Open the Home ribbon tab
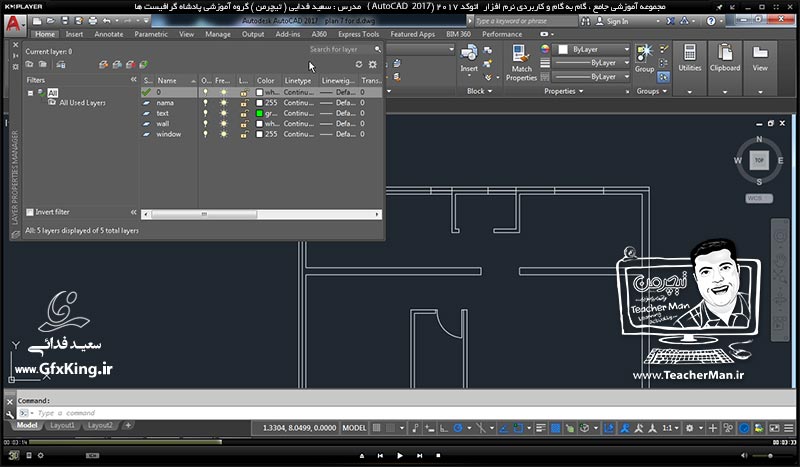 (x=45, y=34)
